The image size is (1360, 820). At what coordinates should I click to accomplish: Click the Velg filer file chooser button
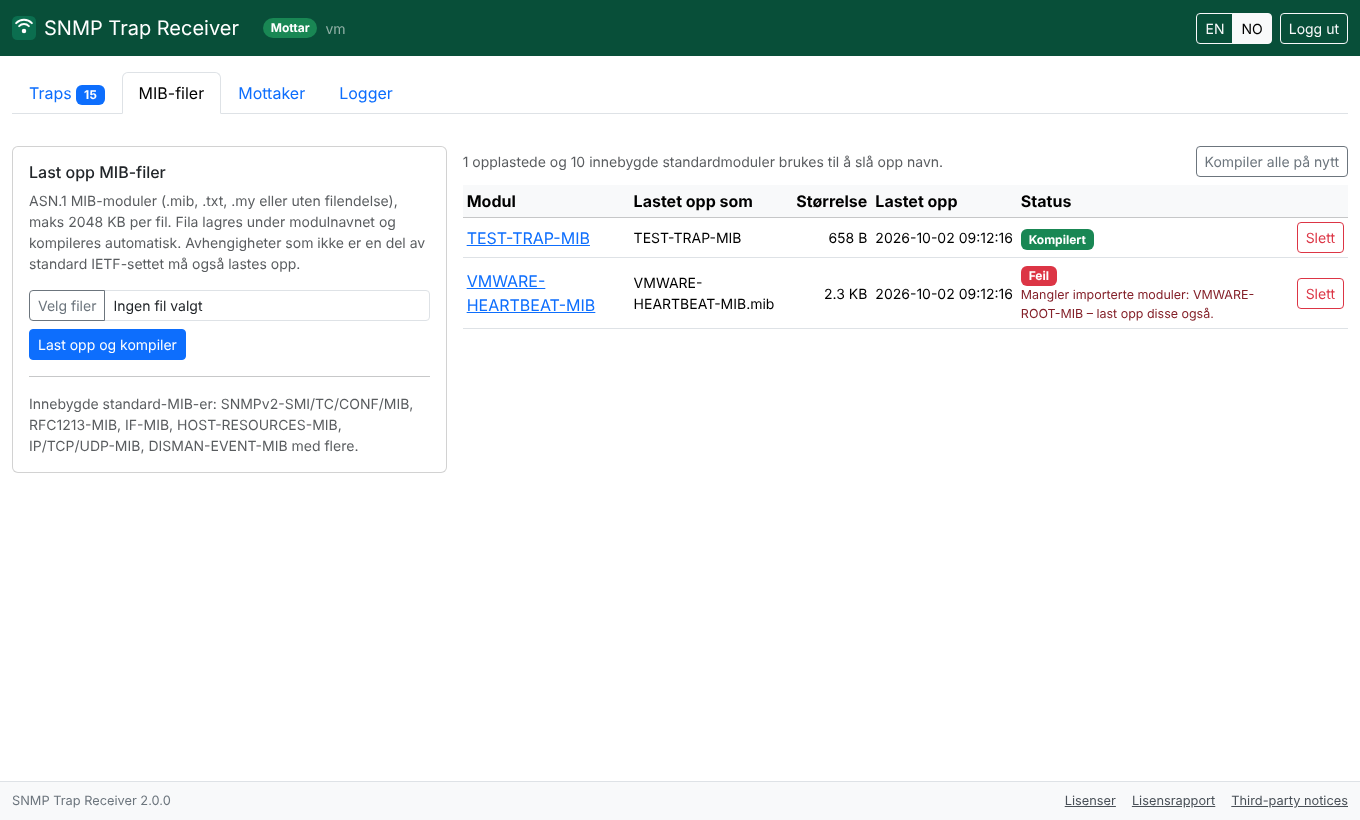click(x=67, y=306)
